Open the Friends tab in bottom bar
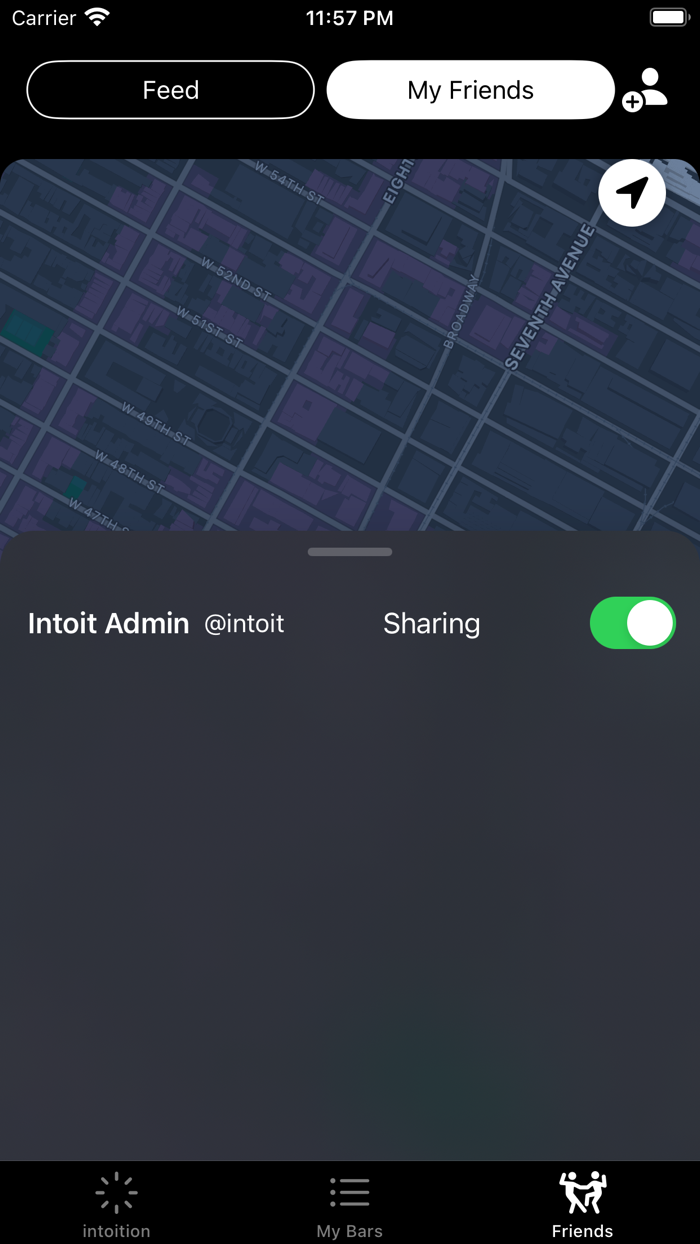 pyautogui.click(x=582, y=1205)
